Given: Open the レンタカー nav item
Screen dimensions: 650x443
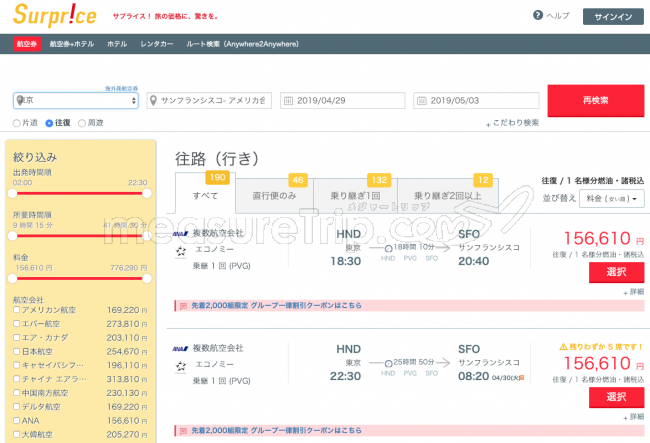Looking at the screenshot, I should [157, 44].
